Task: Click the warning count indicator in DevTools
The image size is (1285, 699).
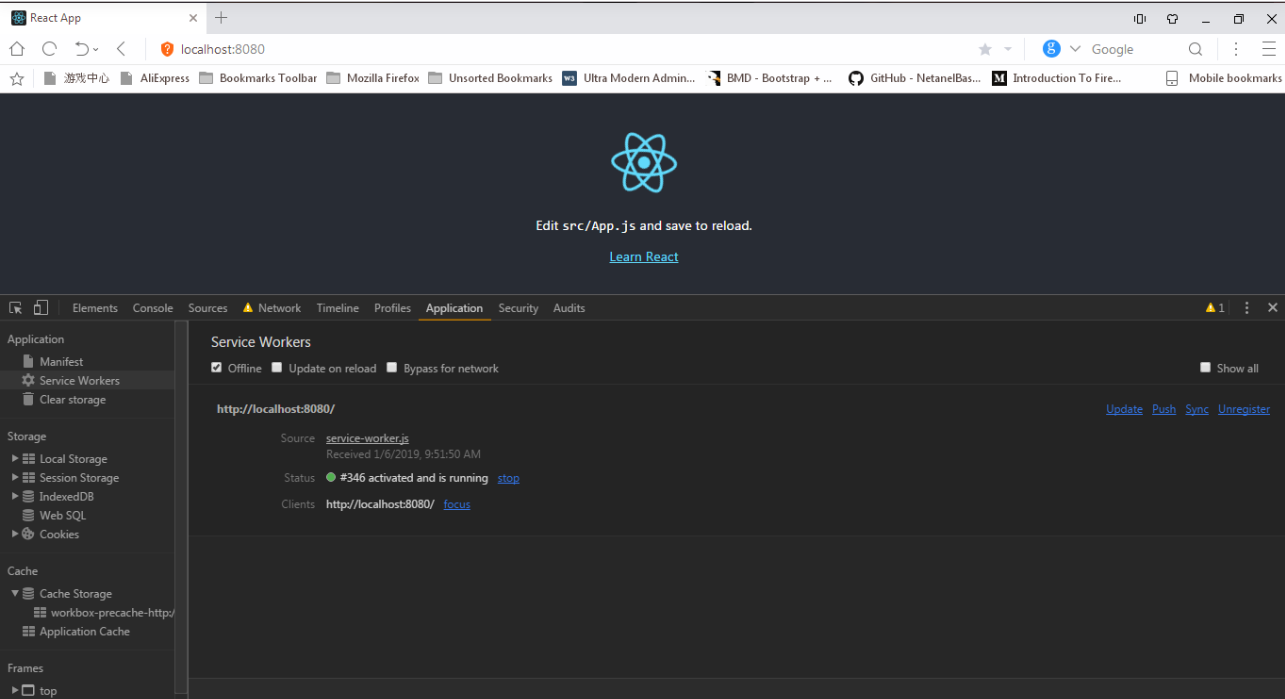Action: [x=1215, y=308]
